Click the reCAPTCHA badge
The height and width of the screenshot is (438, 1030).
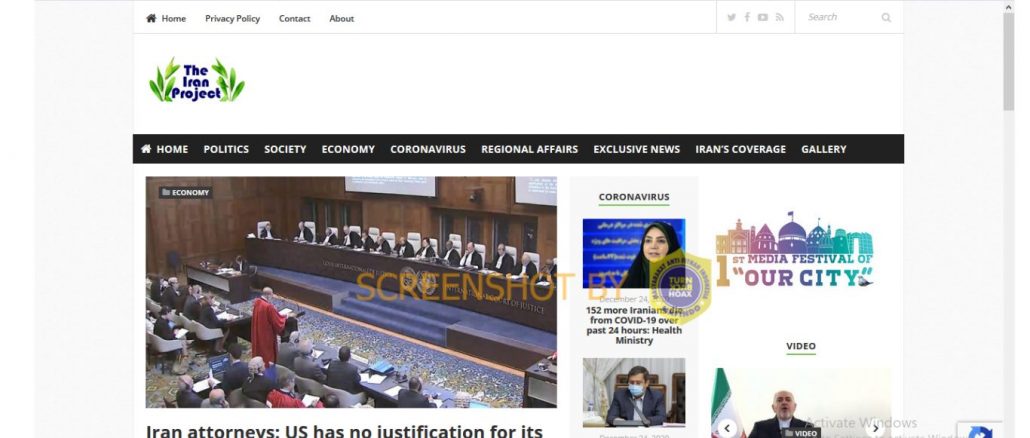(980, 431)
